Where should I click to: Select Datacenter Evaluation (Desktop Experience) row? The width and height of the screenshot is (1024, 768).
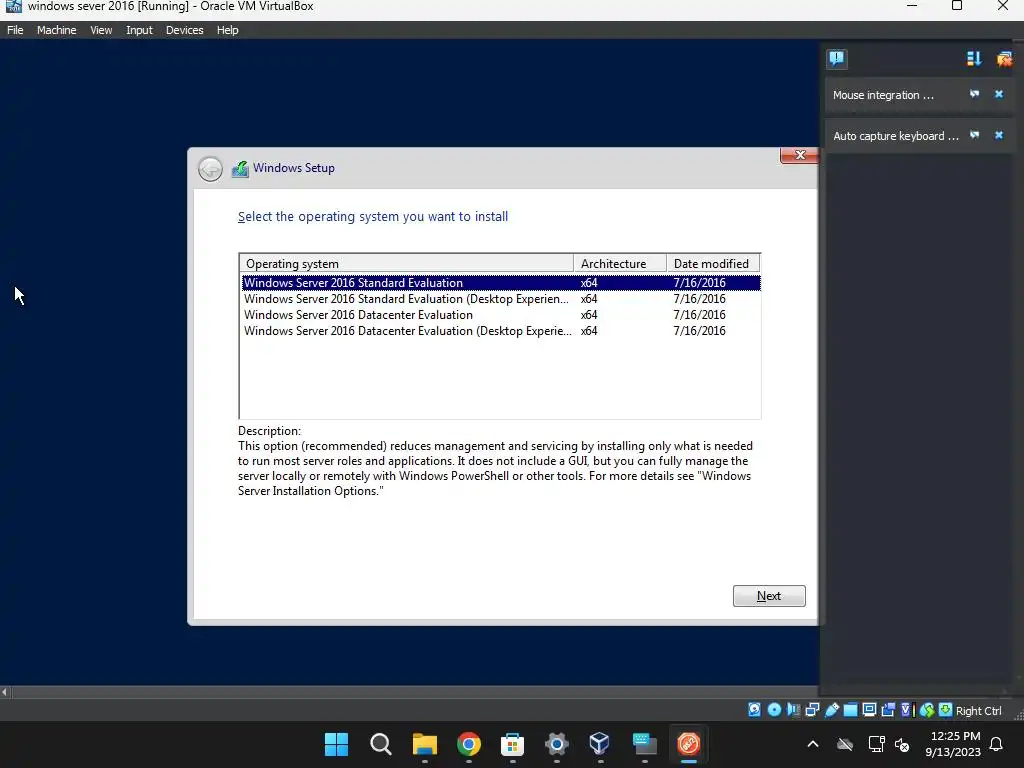[x=500, y=330]
